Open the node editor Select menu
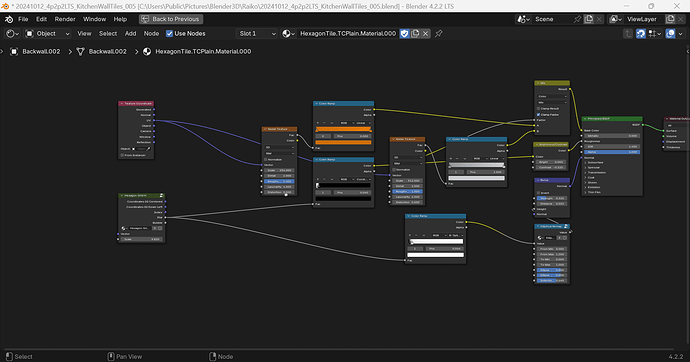This screenshot has width=690, height=362. point(108,33)
